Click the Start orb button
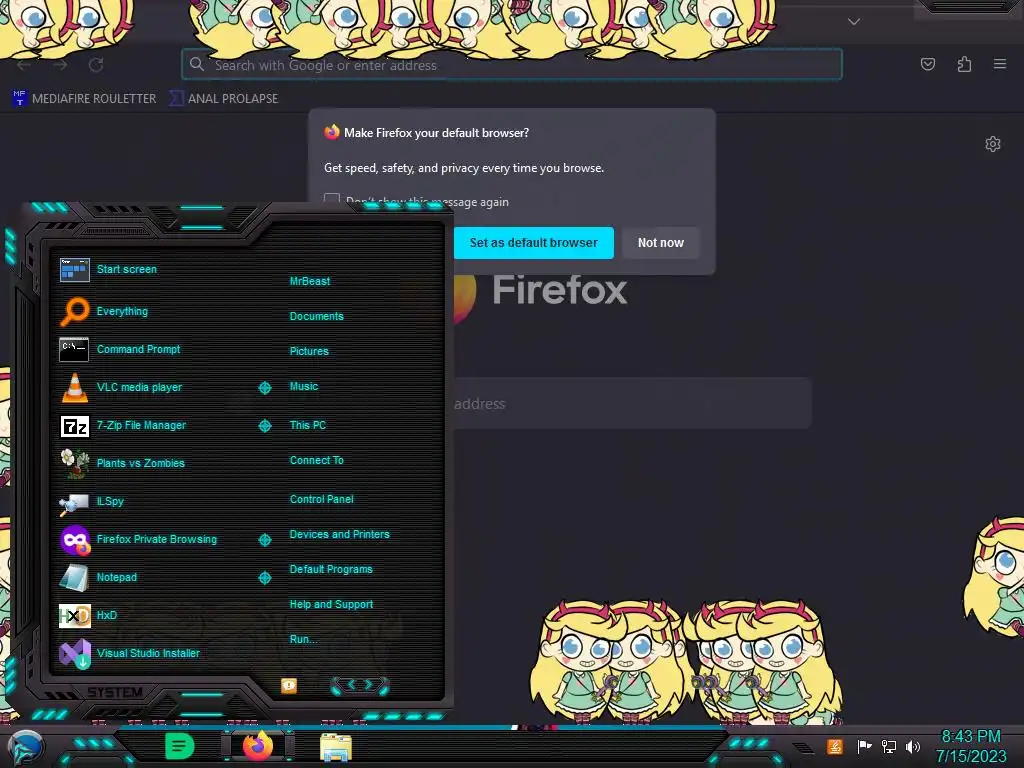Viewport: 1024px width, 768px height. [x=26, y=747]
